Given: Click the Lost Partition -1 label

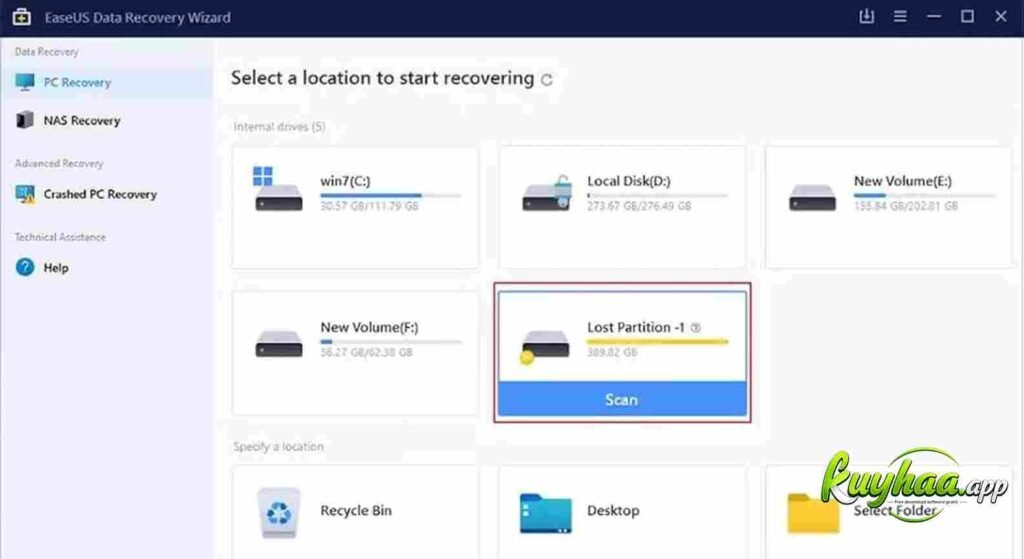Looking at the screenshot, I should [x=635, y=327].
